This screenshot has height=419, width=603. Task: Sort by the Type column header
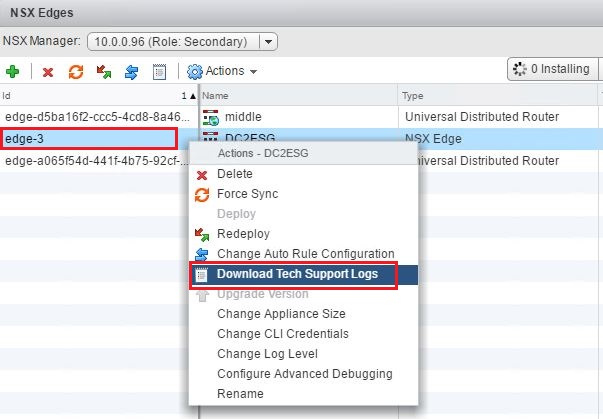coord(498,95)
